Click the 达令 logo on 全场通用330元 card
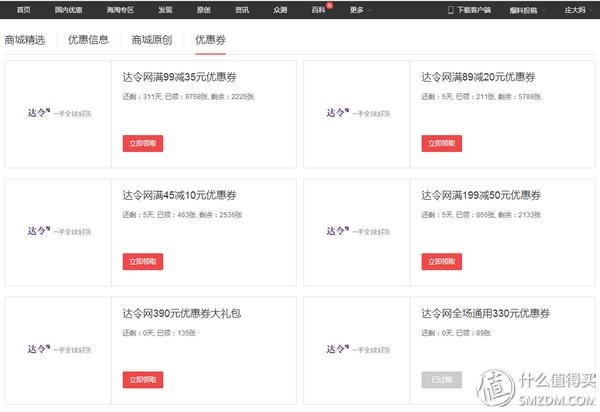 358,349
